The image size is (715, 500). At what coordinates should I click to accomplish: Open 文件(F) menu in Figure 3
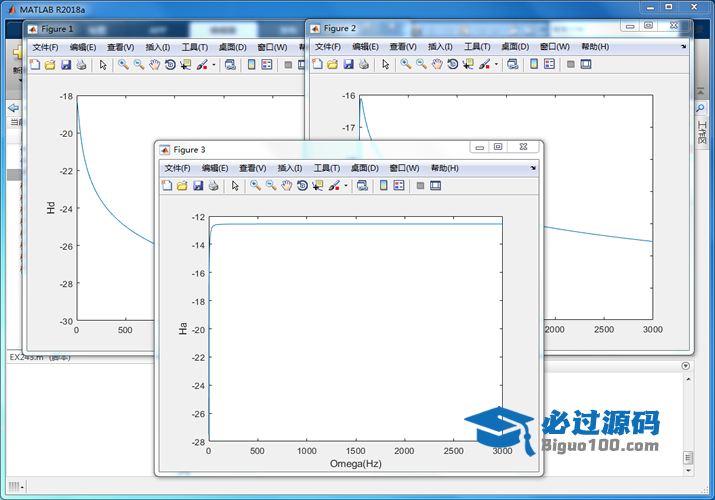click(177, 168)
